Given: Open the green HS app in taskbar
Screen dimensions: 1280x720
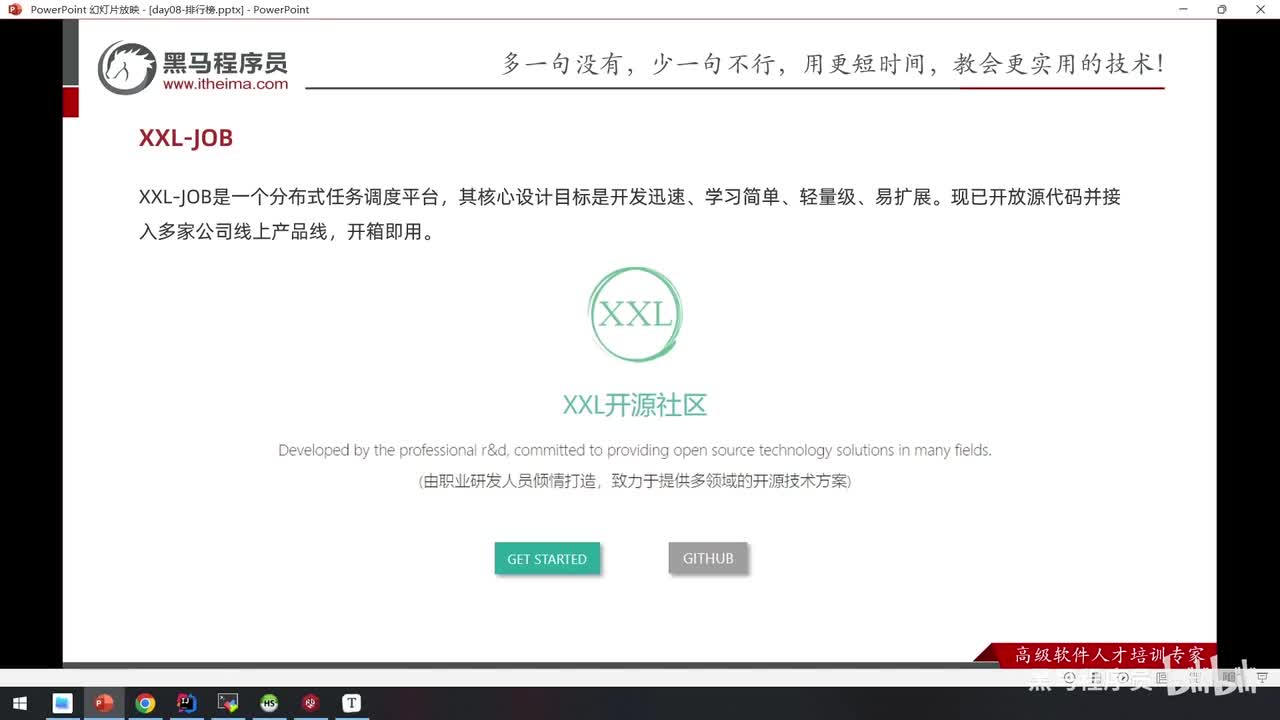Looking at the screenshot, I should point(269,703).
